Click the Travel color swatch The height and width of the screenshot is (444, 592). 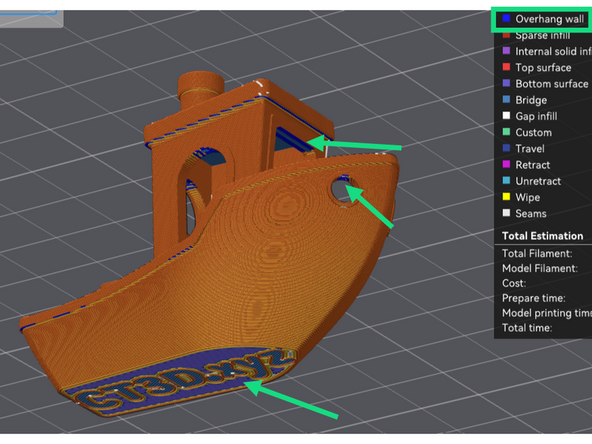pos(506,148)
